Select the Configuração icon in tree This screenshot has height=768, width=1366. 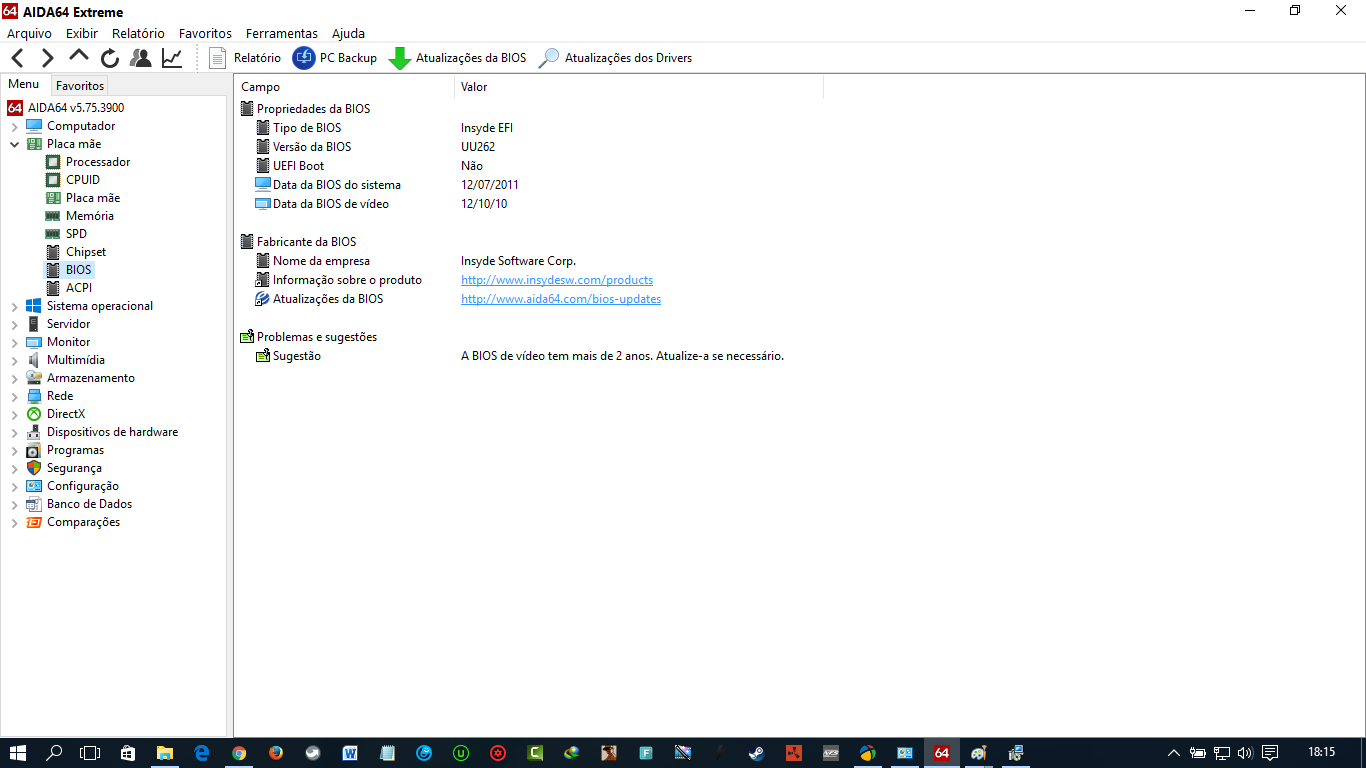34,486
